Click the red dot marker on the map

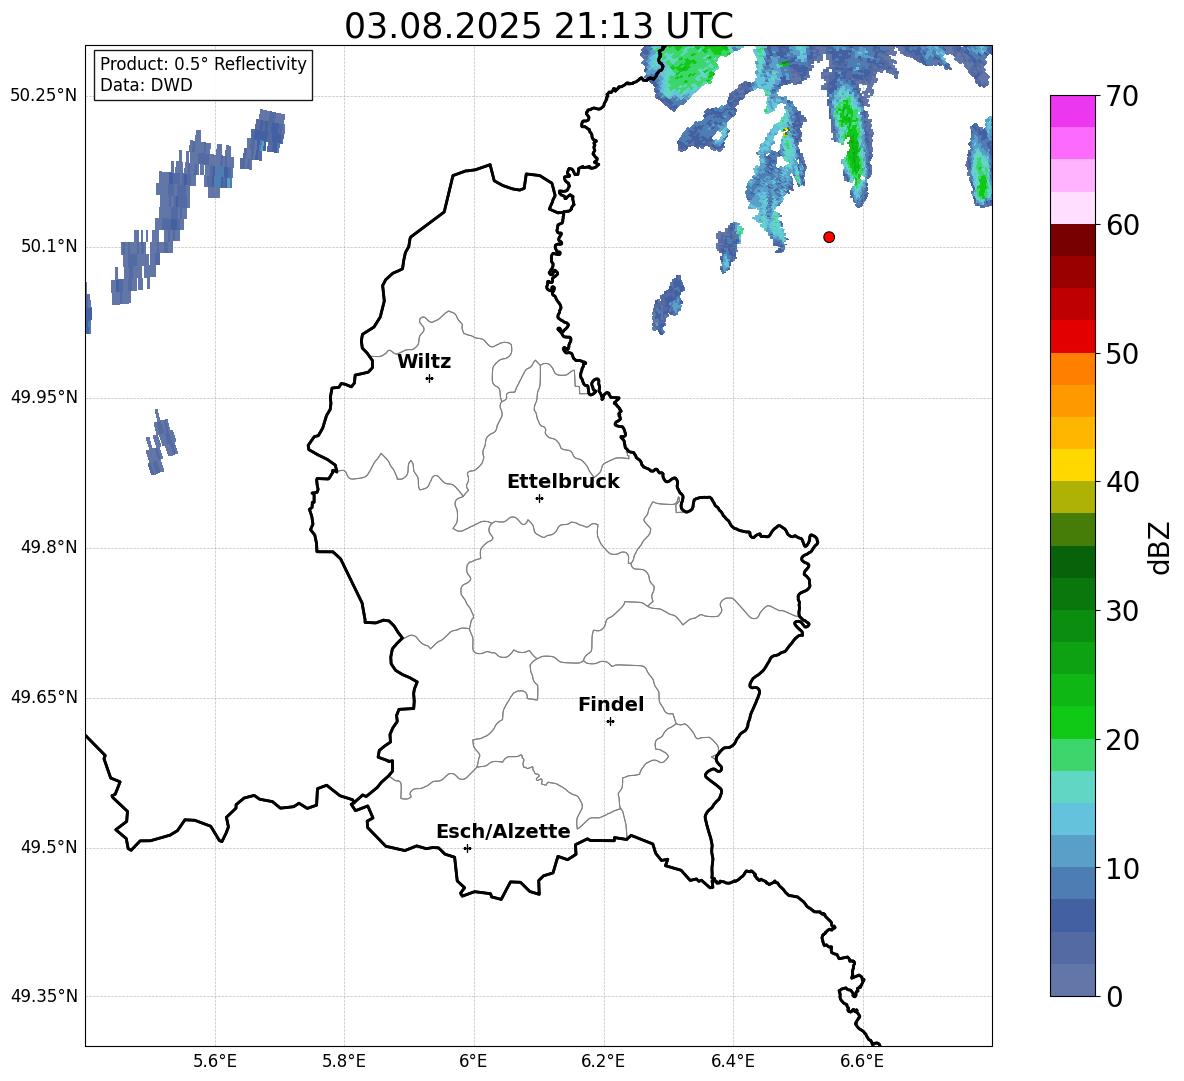pos(829,237)
